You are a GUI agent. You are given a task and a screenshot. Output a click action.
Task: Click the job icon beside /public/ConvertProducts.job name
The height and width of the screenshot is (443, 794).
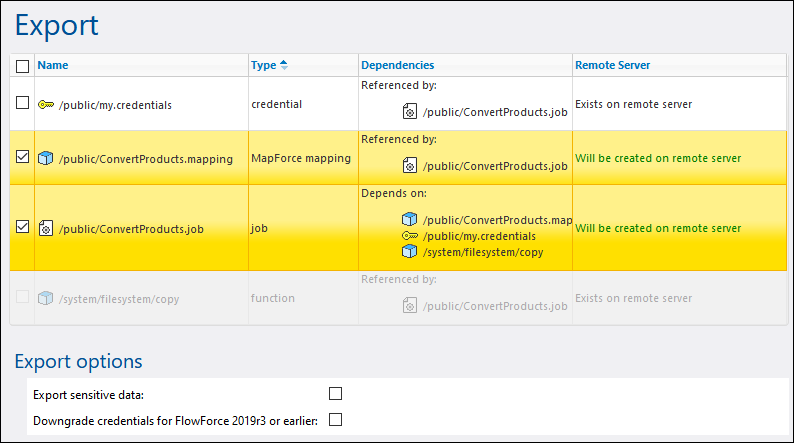click(x=45, y=228)
